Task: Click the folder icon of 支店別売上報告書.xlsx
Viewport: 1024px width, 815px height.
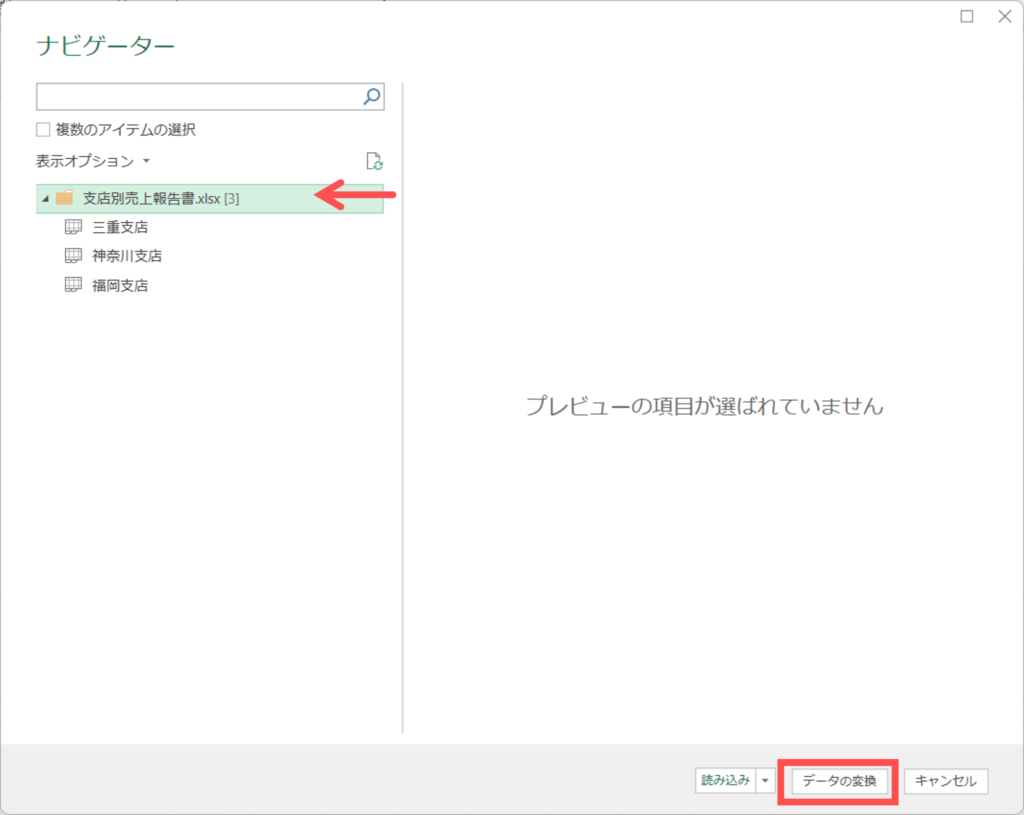Action: tap(64, 198)
